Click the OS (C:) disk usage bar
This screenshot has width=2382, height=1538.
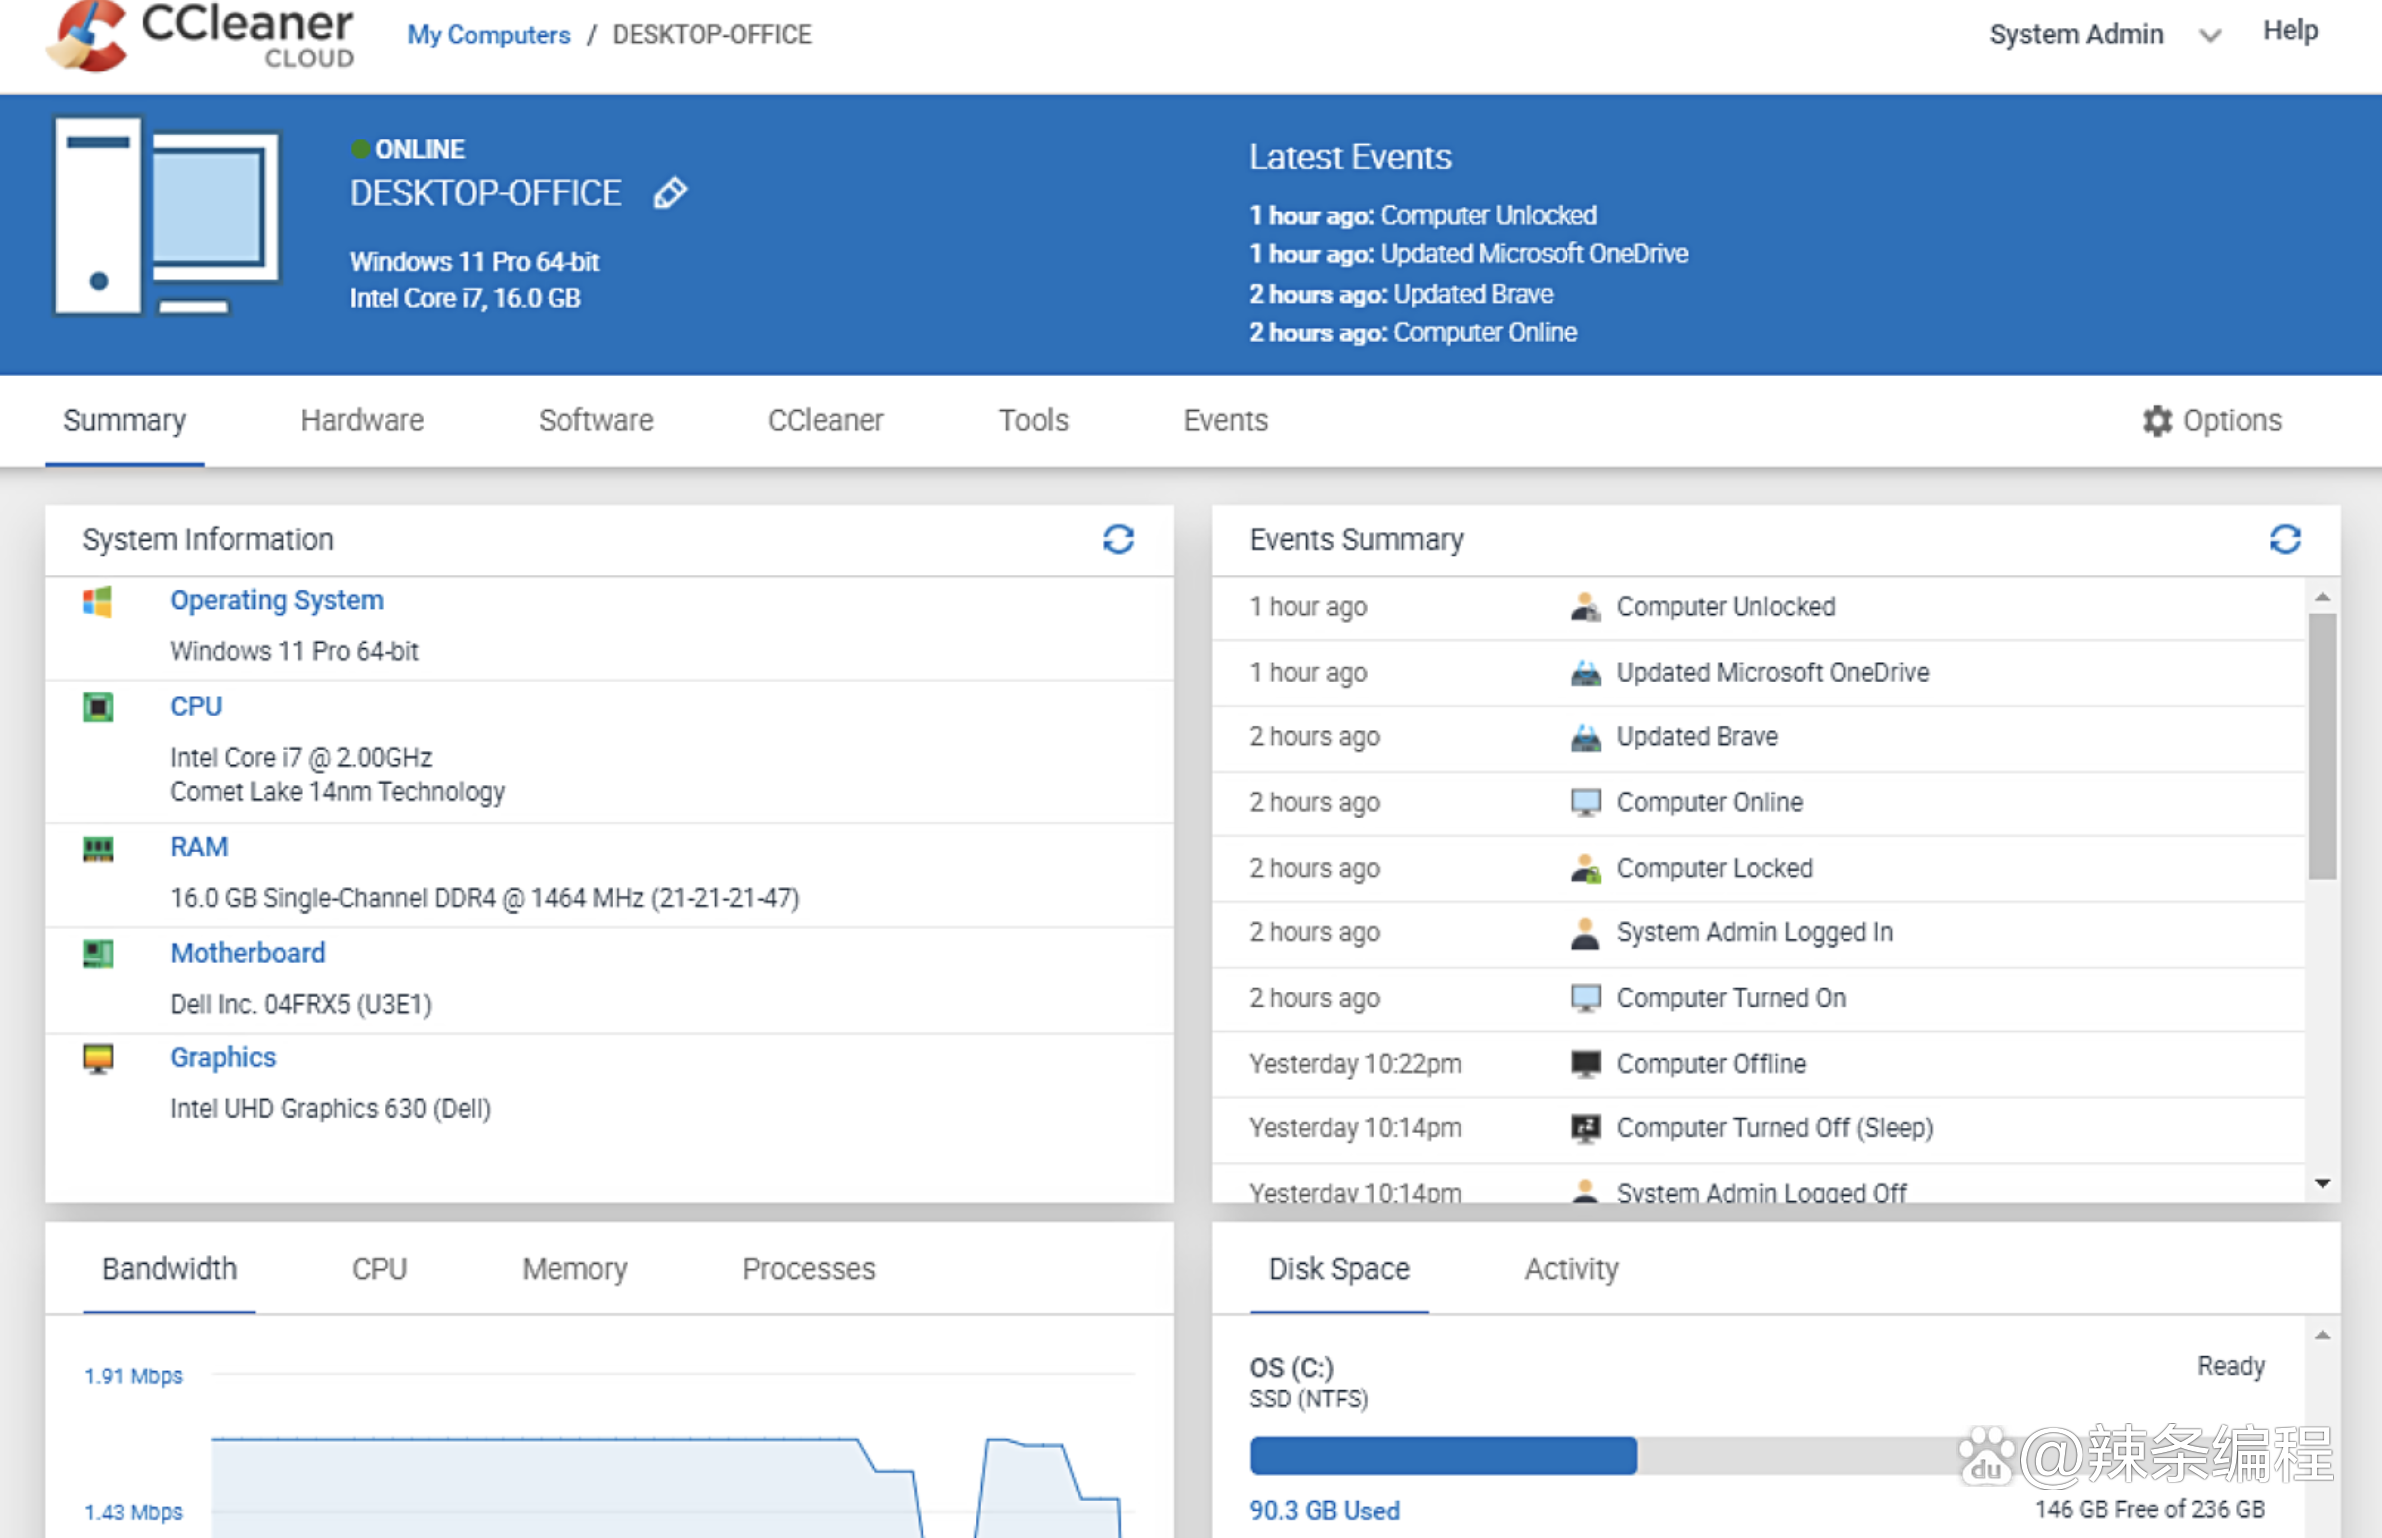[x=1756, y=1456]
